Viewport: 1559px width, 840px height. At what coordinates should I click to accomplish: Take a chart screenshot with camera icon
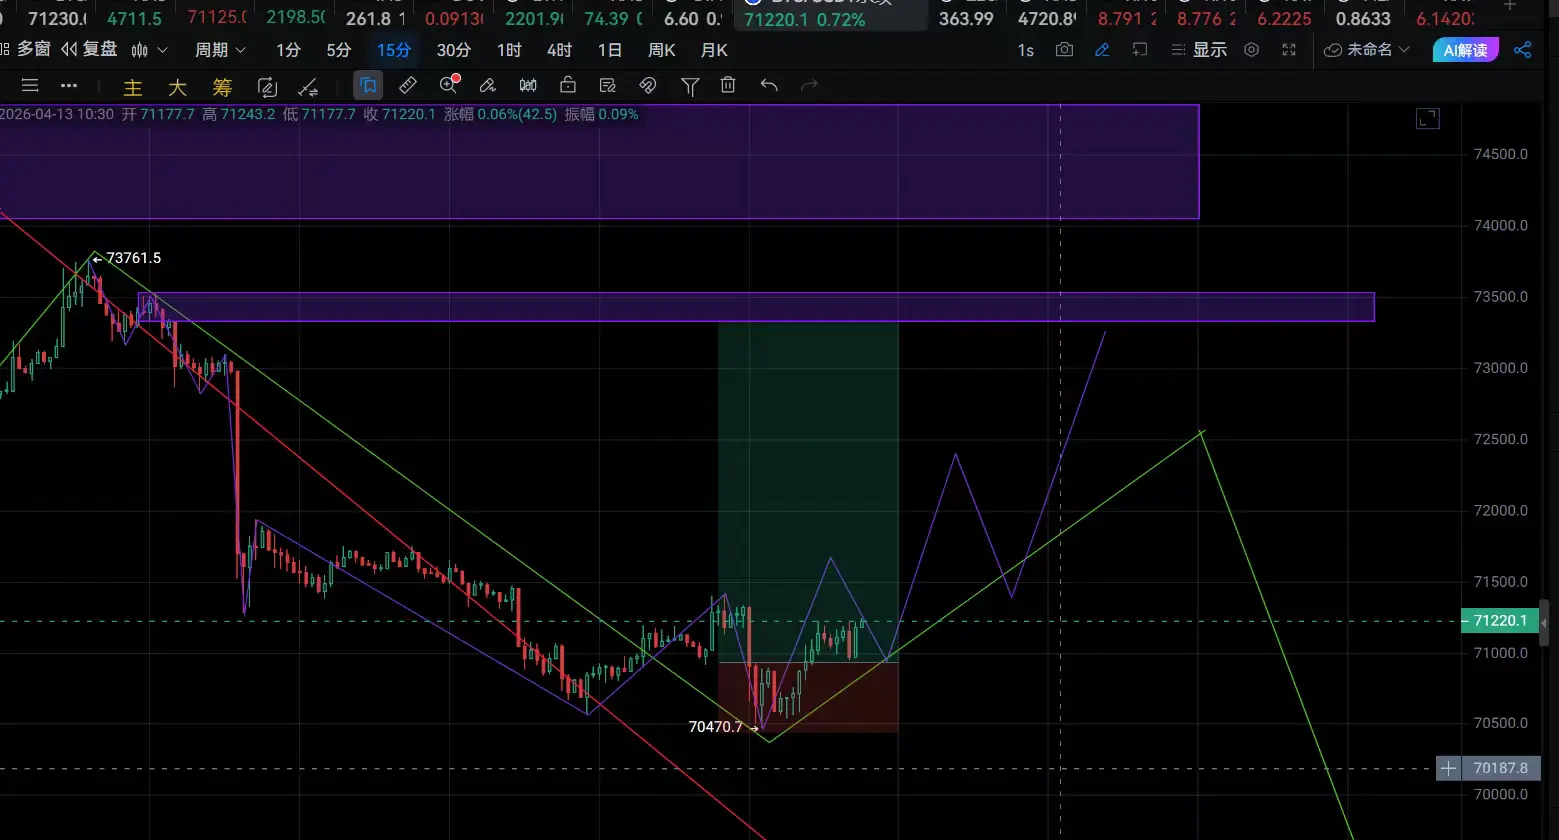click(1065, 50)
